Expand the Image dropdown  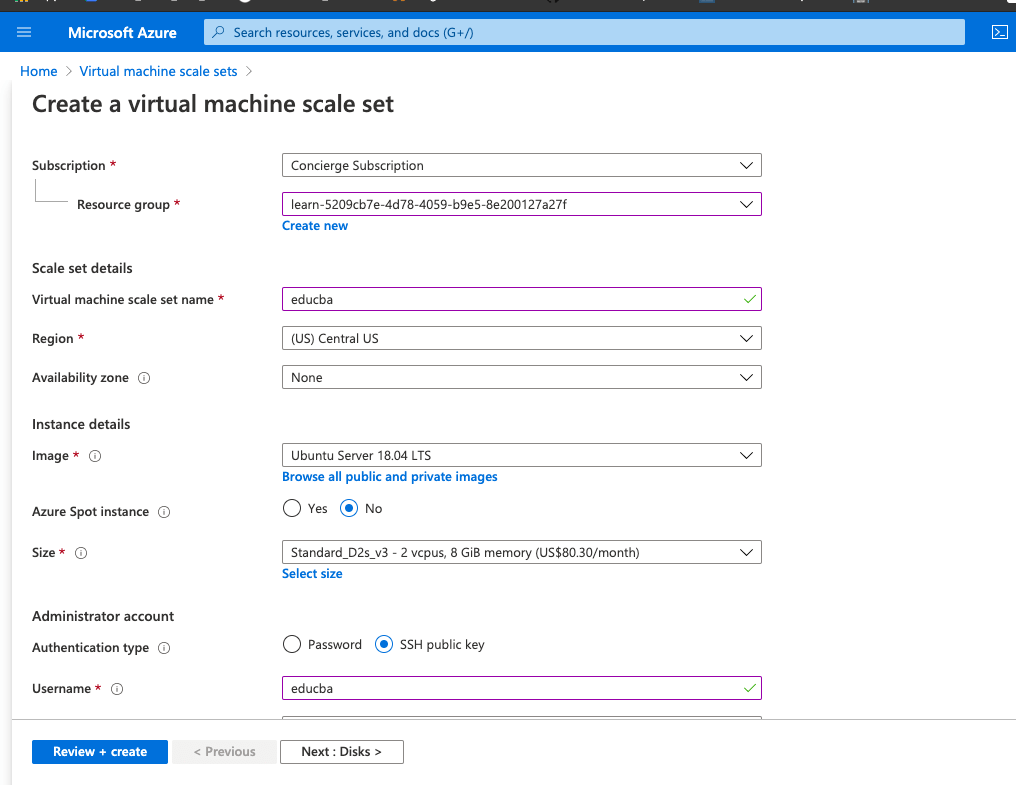(x=521, y=455)
